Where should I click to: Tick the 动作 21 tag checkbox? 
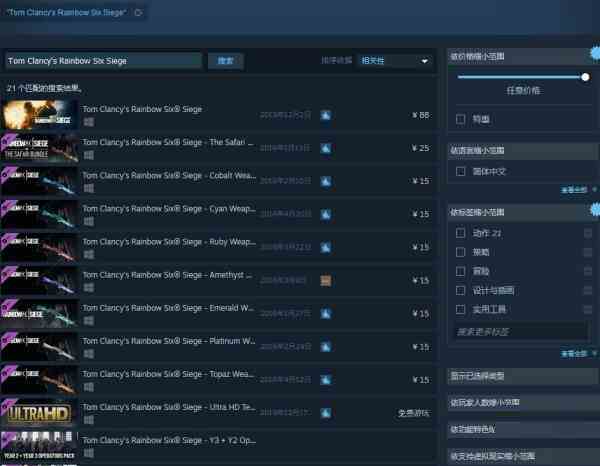point(461,233)
